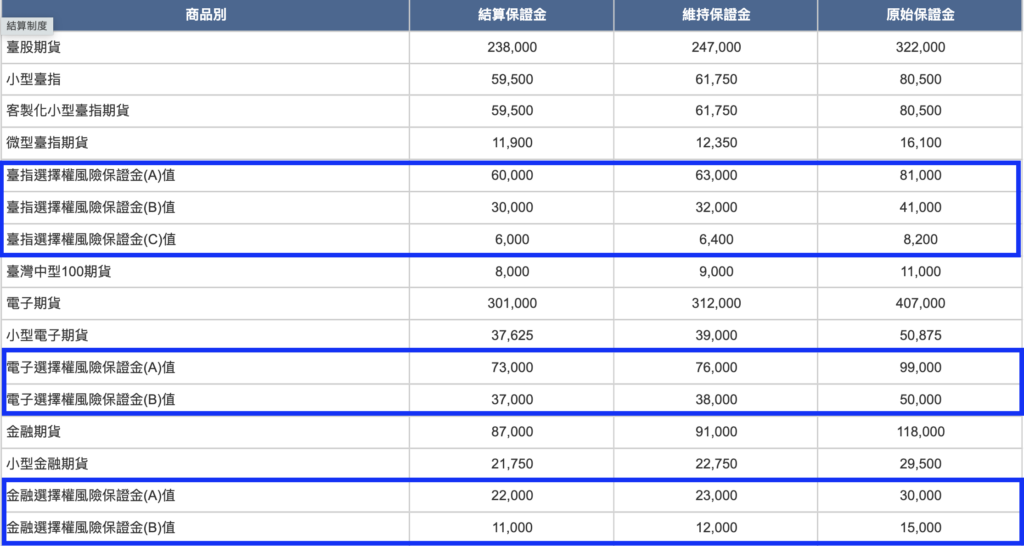The width and height of the screenshot is (1024, 546).
Task: Click the 8,200 initial margin cell
Action: pos(920,240)
